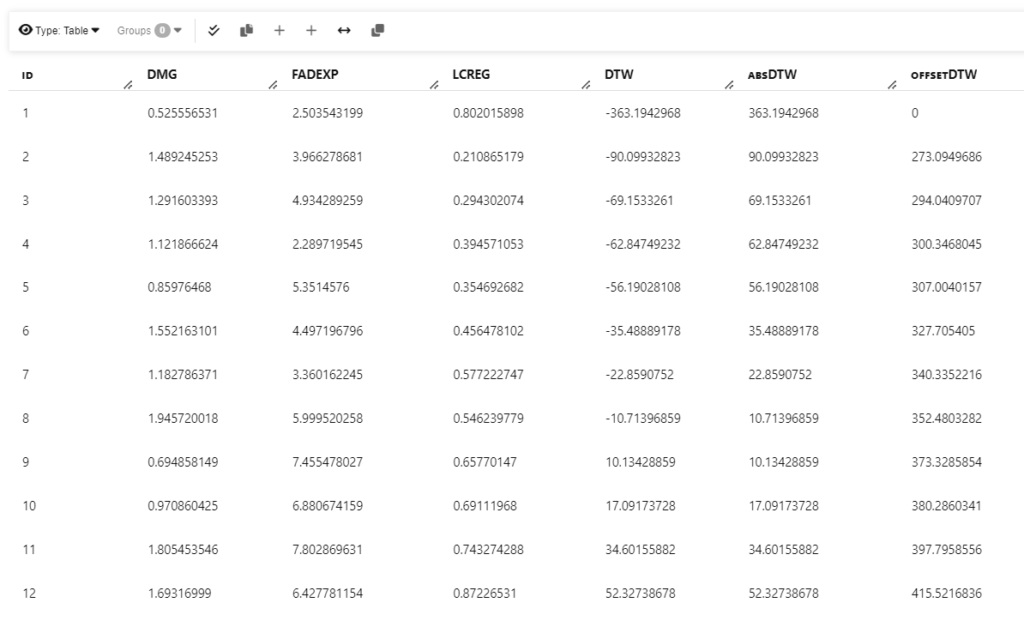Click the resize handle left of DMG header
Image resolution: width=1024 pixels, height=639 pixels.
point(127,85)
